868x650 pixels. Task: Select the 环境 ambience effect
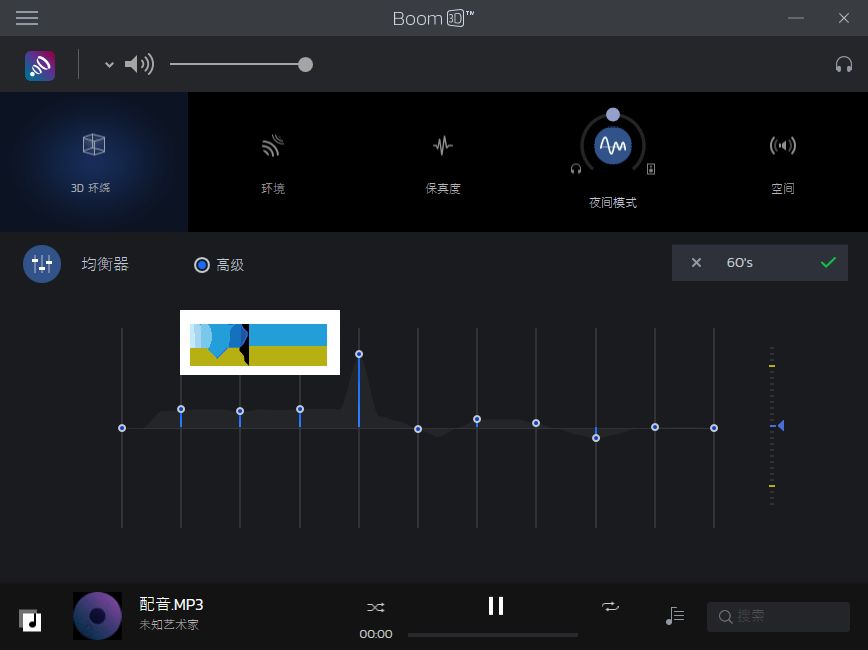point(273,163)
